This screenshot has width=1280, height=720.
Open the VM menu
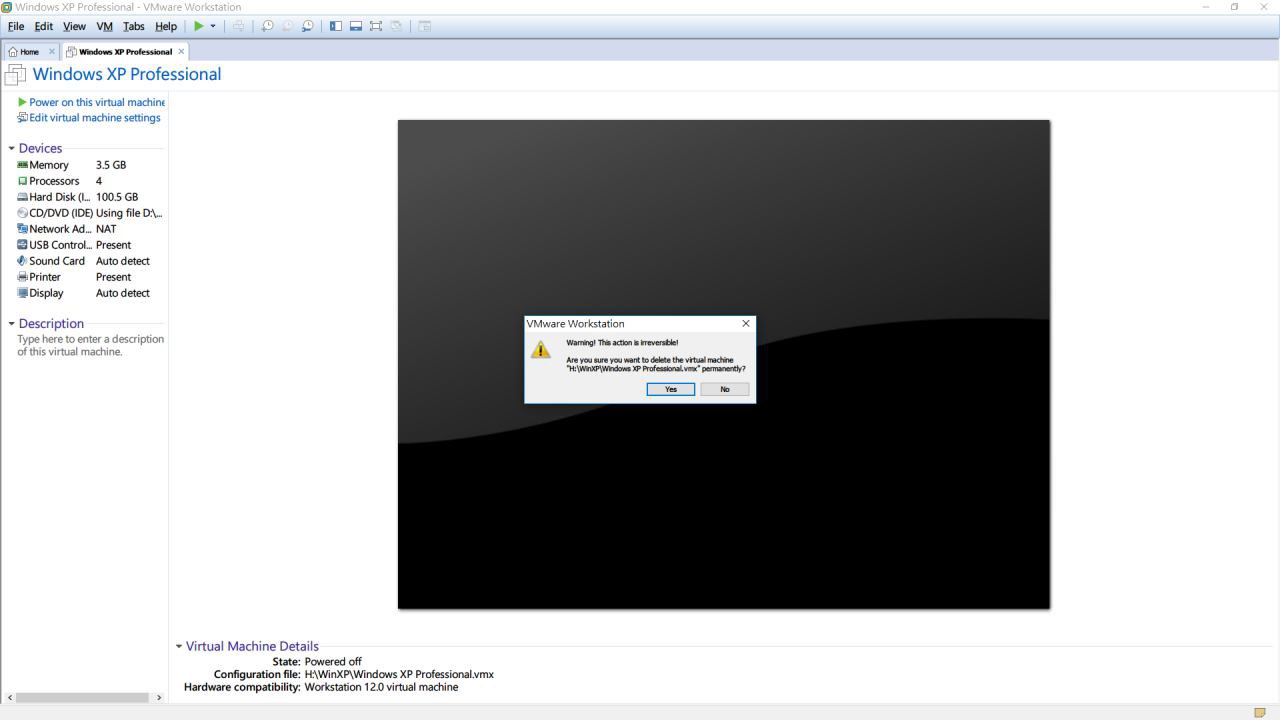105,26
